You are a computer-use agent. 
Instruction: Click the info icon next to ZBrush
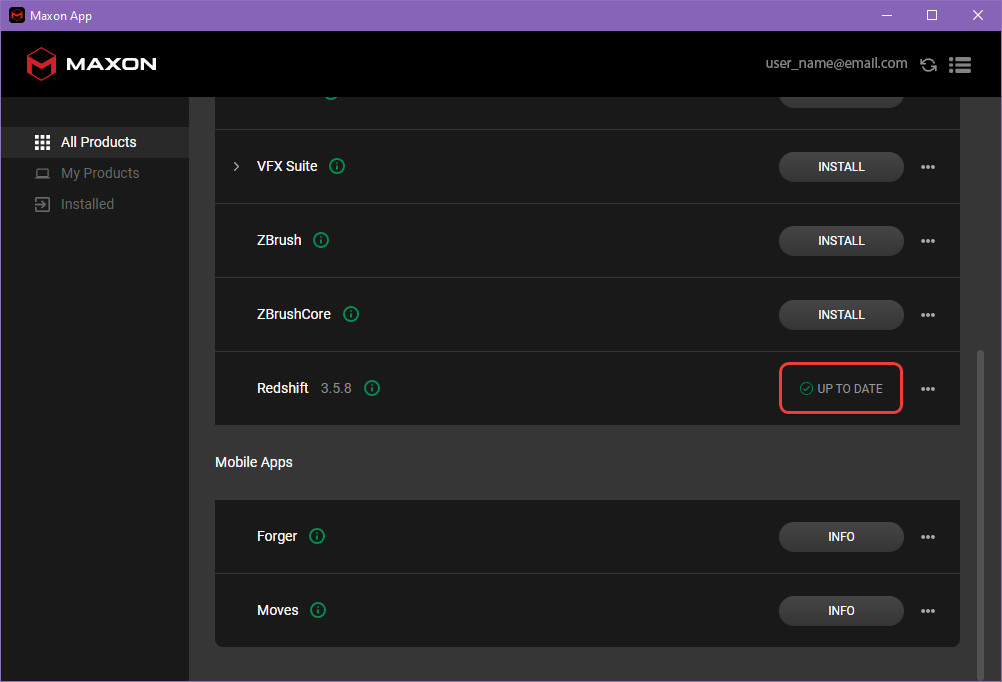click(x=321, y=240)
